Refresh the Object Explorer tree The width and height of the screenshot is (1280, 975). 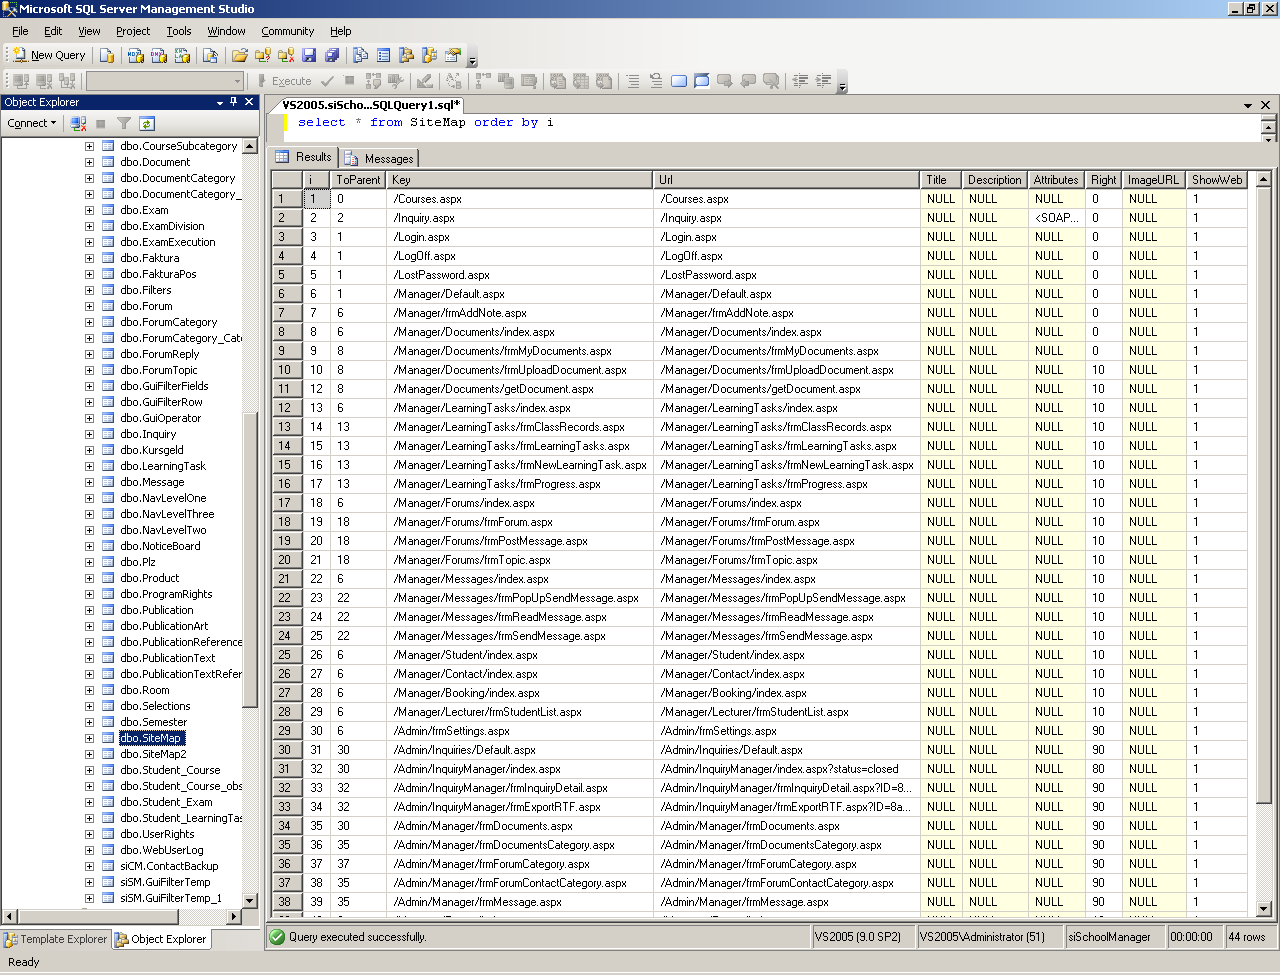coord(147,123)
